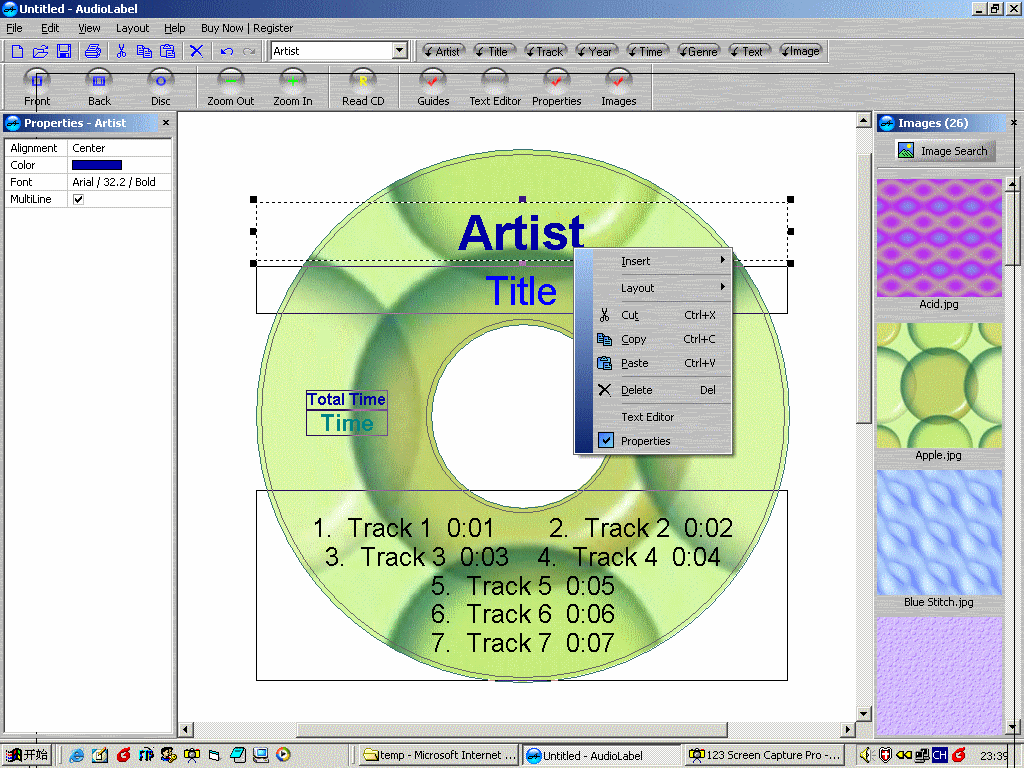Switch to the Front label view
The image size is (1024, 768).
pos(36,87)
